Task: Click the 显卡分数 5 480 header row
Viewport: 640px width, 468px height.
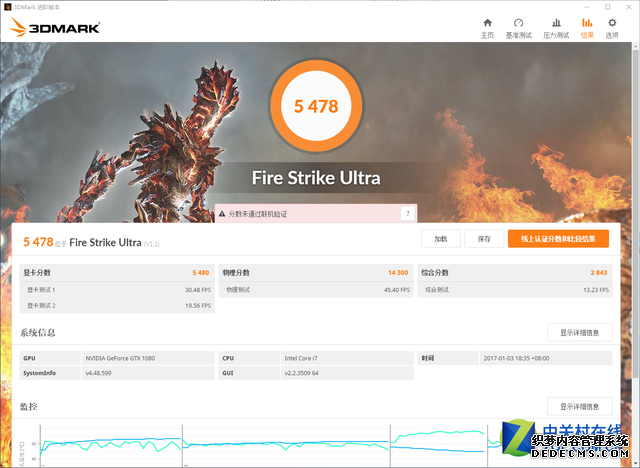Action: click(117, 273)
